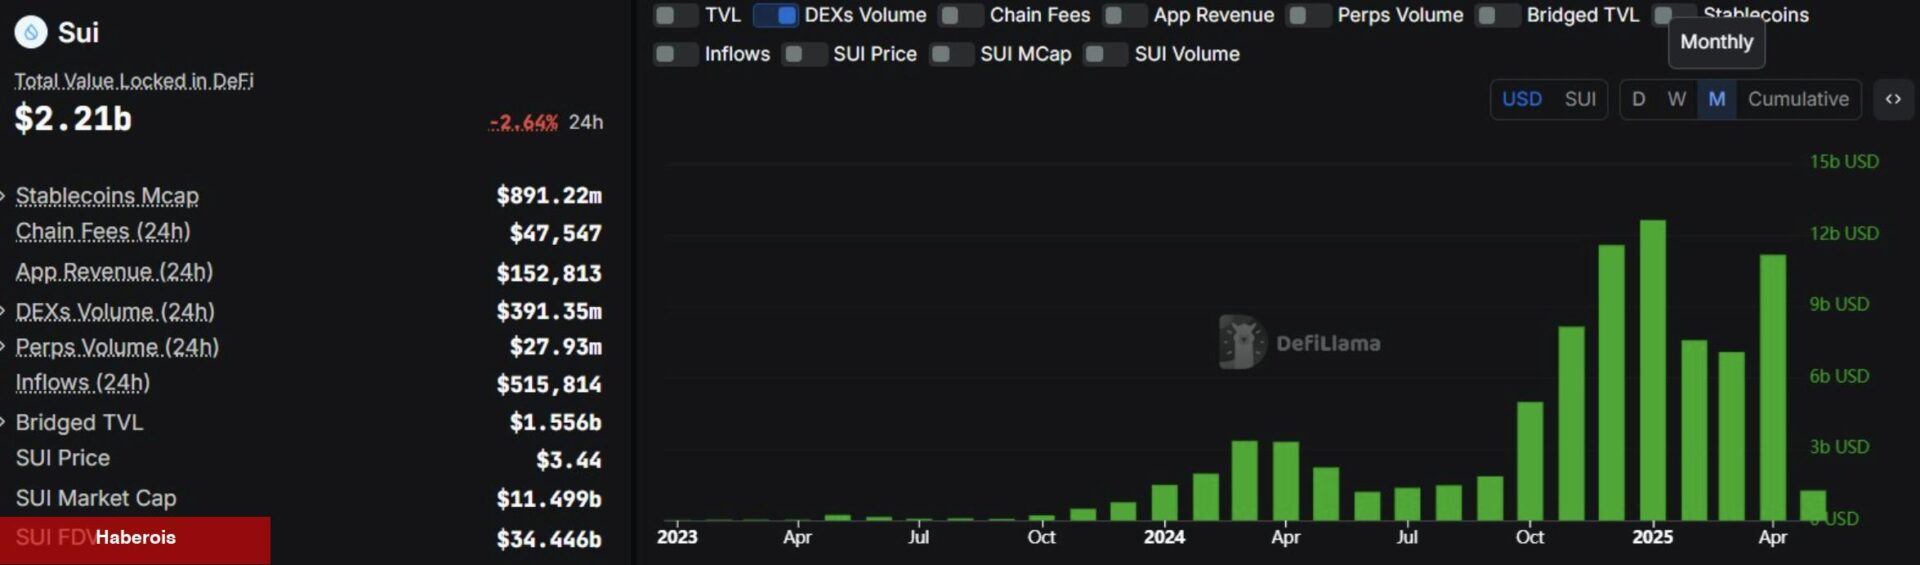Click the $27.93m perps volume value
This screenshot has height=565, width=1920.
click(556, 347)
